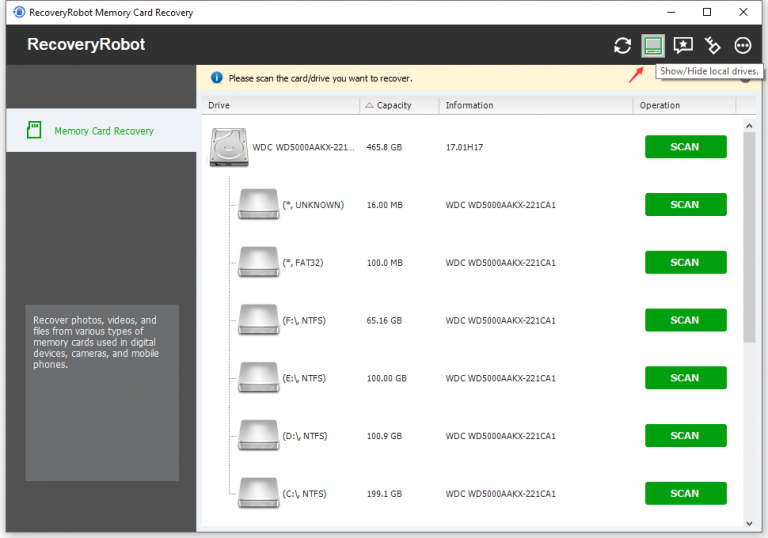The image size is (768, 538).
Task: Open the Memory Card Recovery tab
Action: point(101,130)
